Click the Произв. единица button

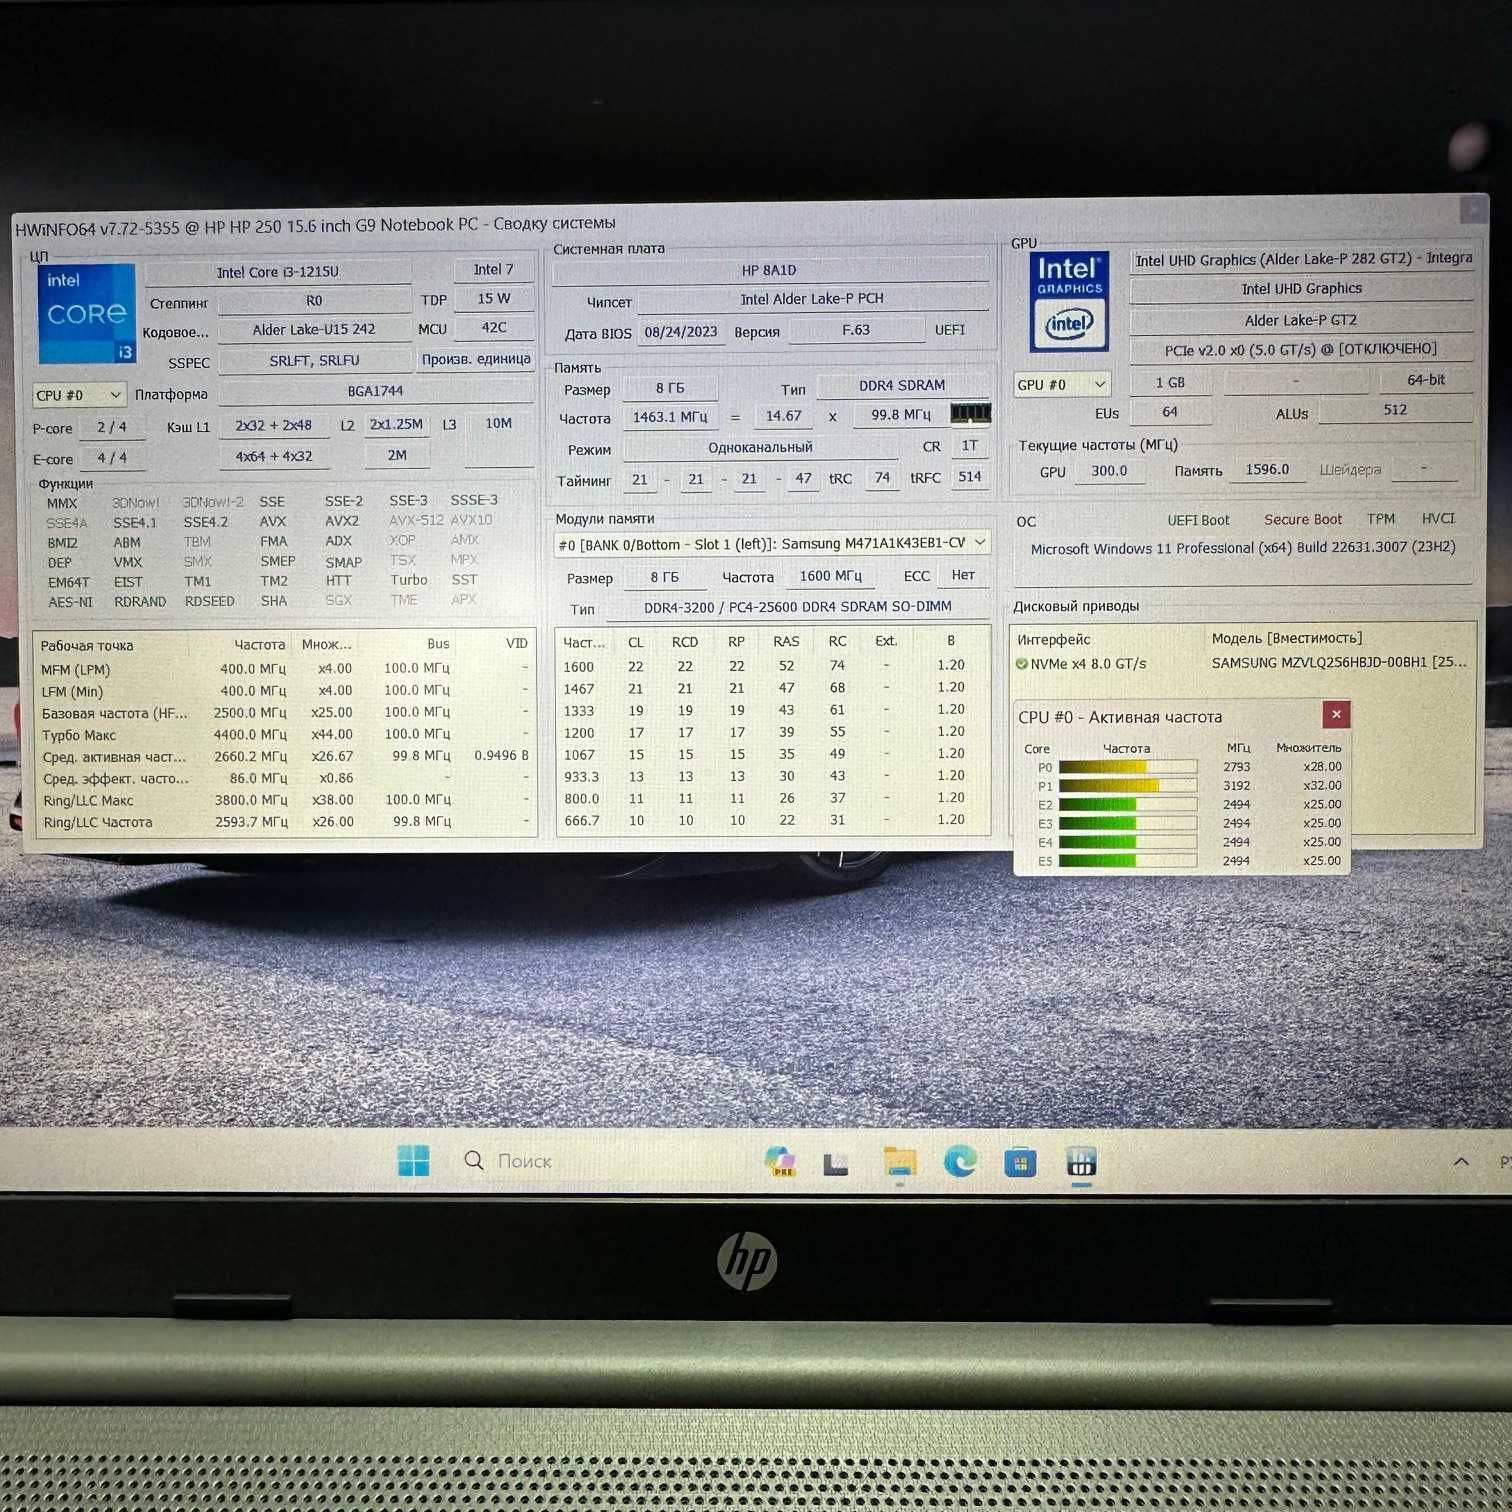point(475,359)
